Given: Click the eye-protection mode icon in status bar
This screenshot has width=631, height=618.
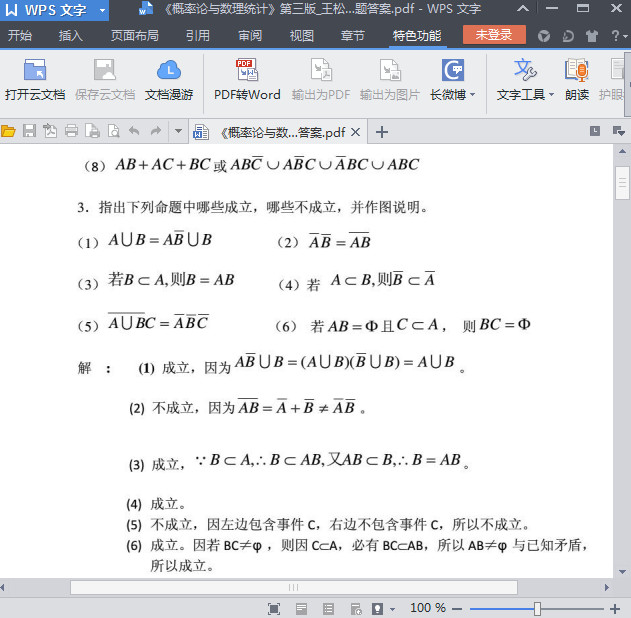Looking at the screenshot, I should (x=377, y=609).
